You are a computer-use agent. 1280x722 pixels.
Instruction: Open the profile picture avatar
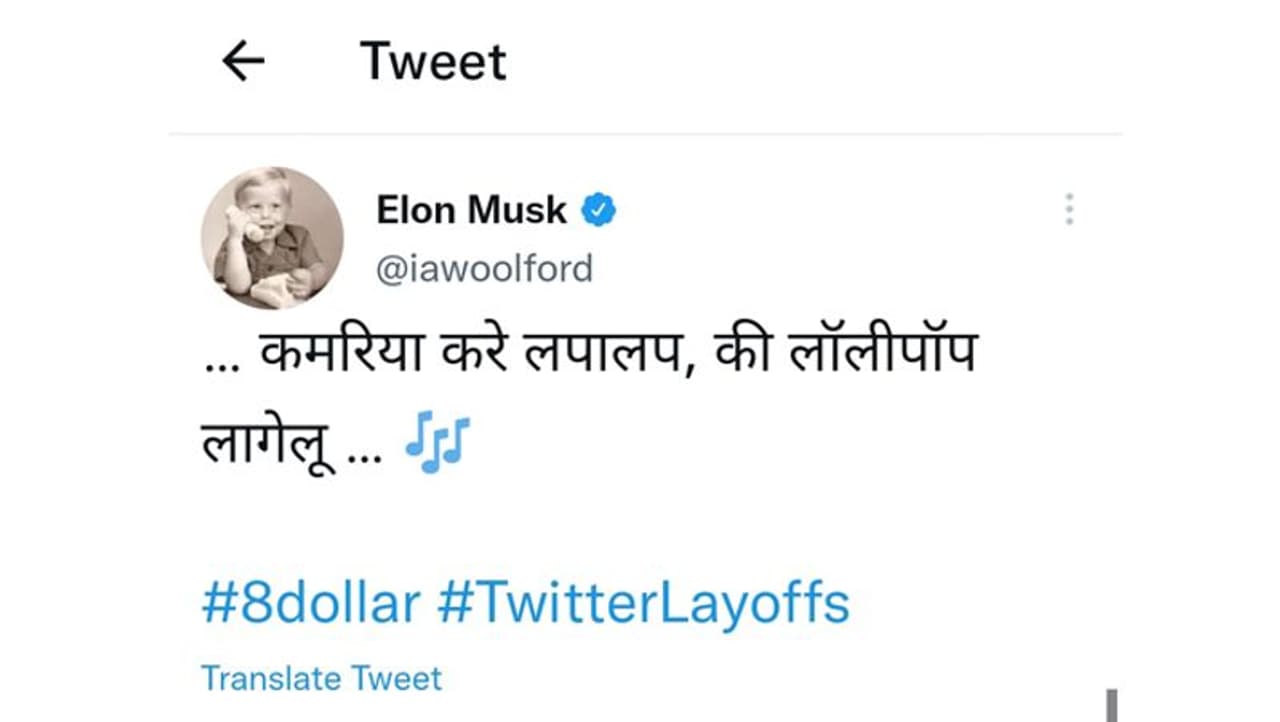click(272, 238)
